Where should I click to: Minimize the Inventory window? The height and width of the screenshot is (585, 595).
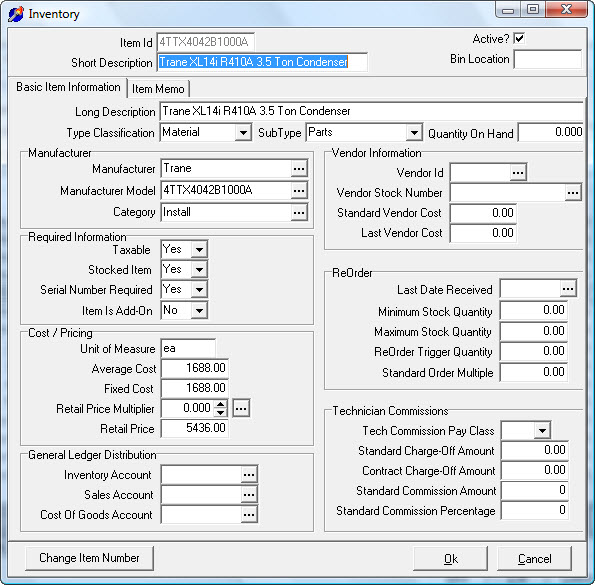click(x=508, y=10)
